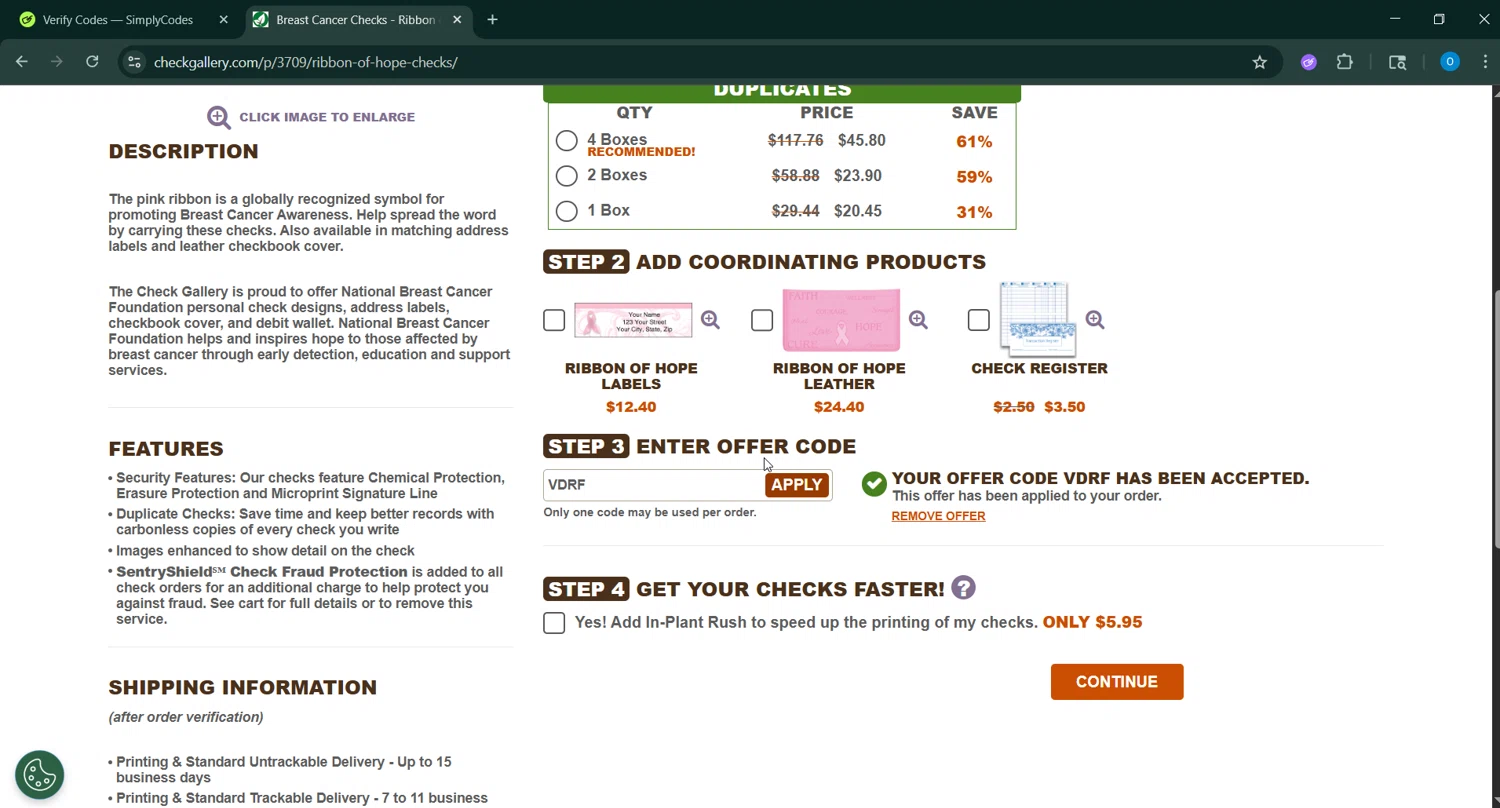Click the Description heading
Screen dimensions: 1500x808
point(183,151)
